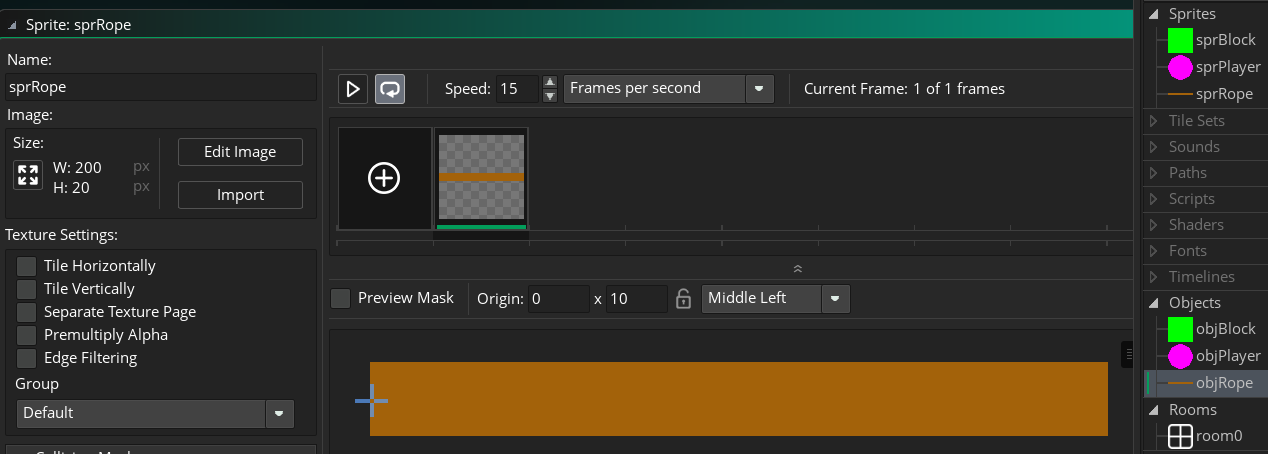Click the Origin Y field
Viewport: 1268px width, 454px height.
(636, 298)
